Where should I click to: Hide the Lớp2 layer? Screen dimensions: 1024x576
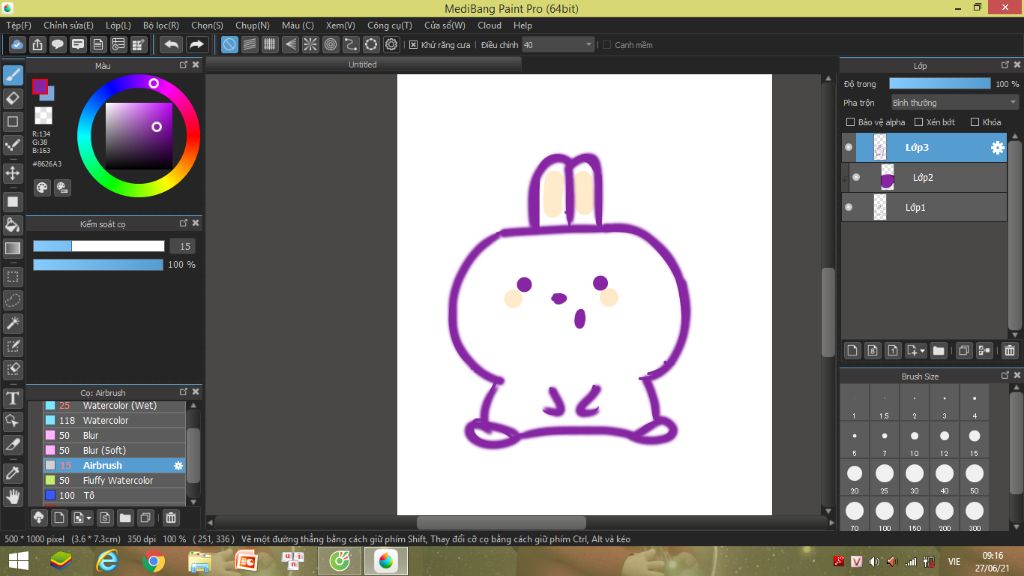856,178
